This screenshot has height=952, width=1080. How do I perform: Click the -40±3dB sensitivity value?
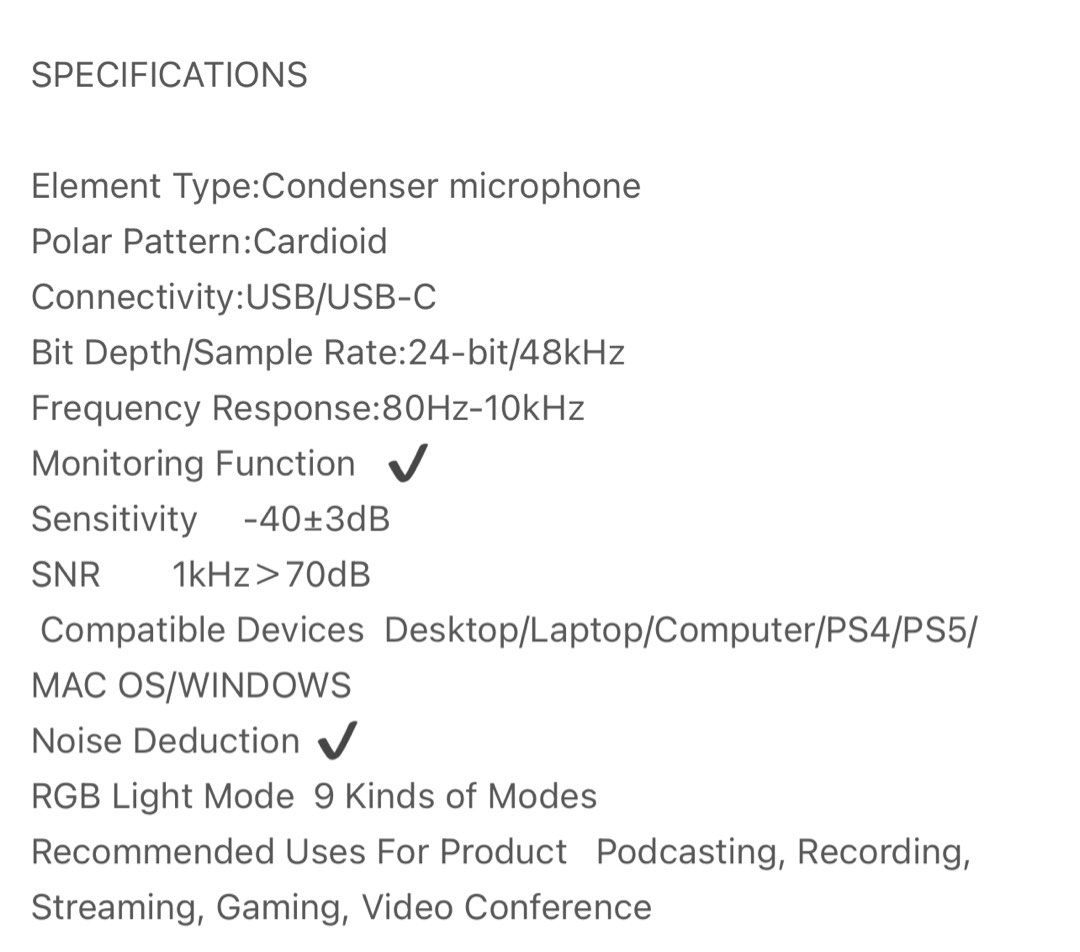(x=317, y=519)
